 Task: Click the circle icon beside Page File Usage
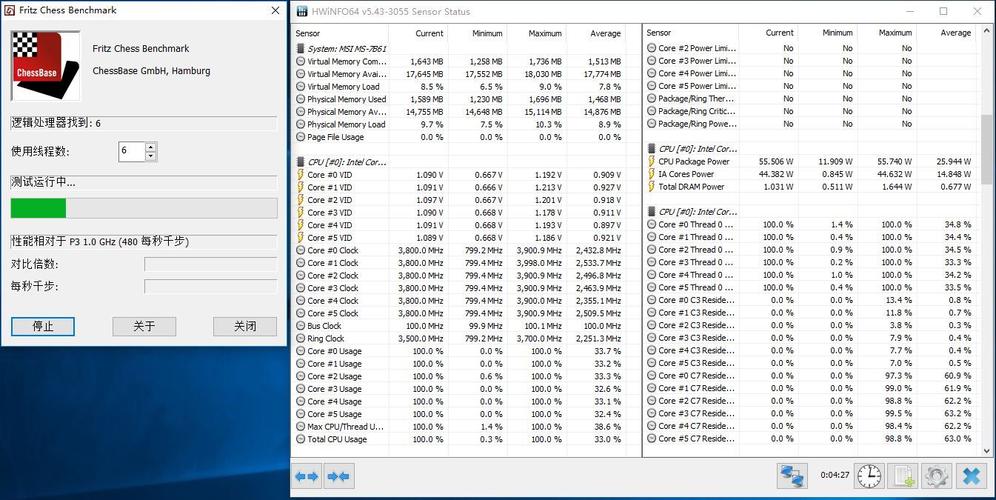click(x=300, y=137)
